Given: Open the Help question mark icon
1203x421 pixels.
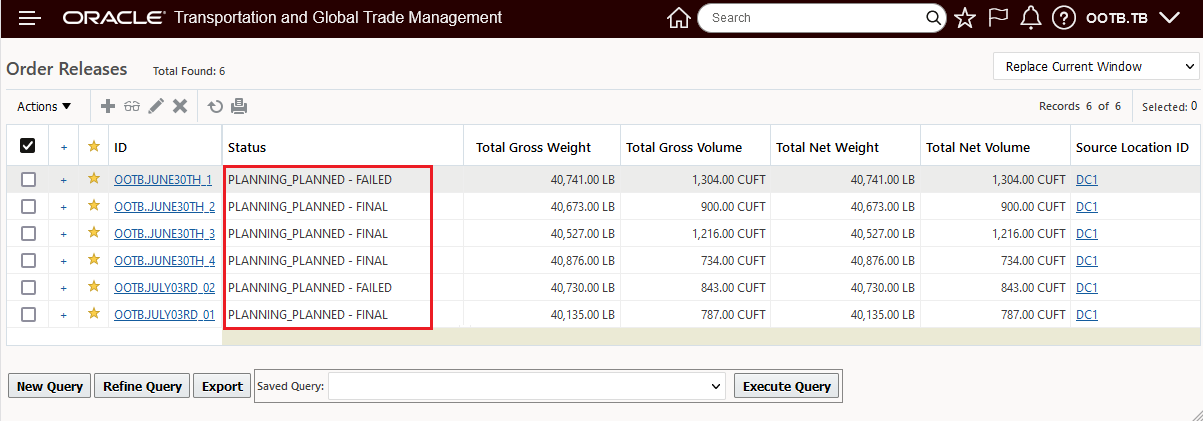Looking at the screenshot, I should coord(1064,18).
